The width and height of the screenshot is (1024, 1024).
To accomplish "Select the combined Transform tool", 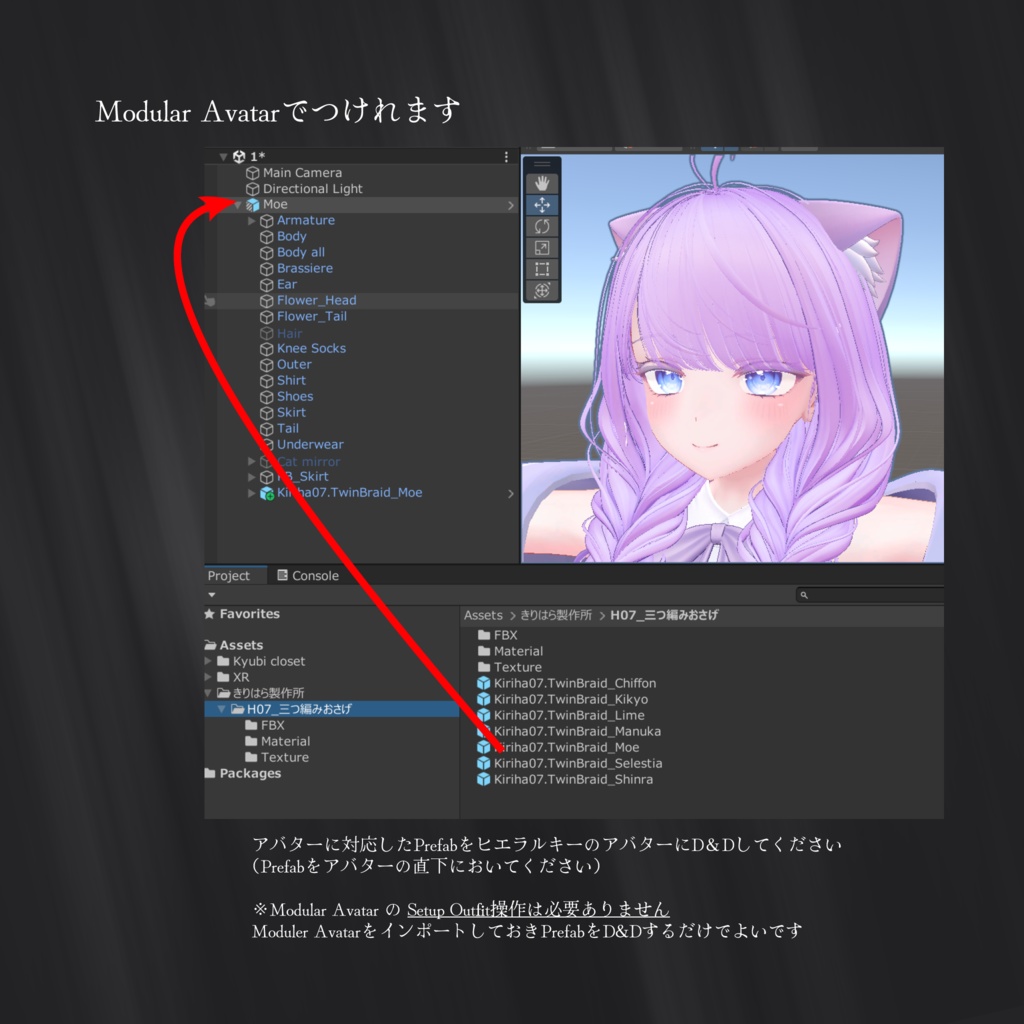I will click(x=541, y=291).
